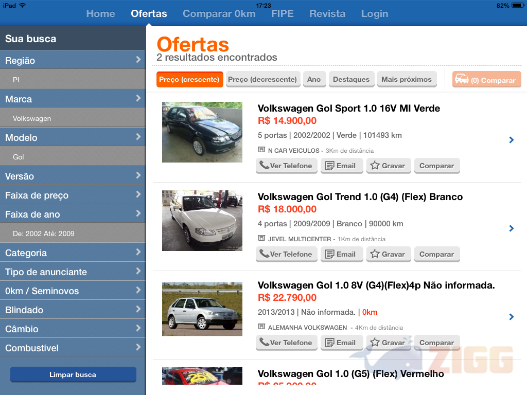
Task: Open the FIPE tab
Action: click(282, 14)
